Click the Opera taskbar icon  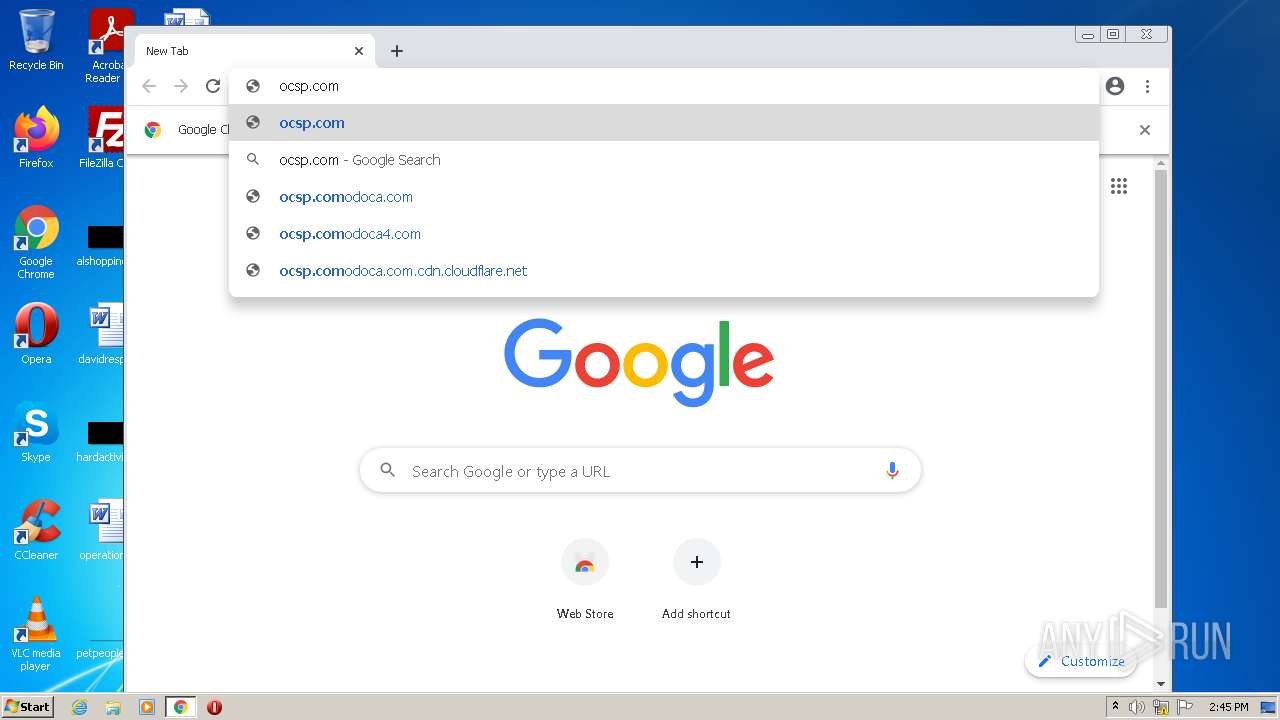click(214, 707)
